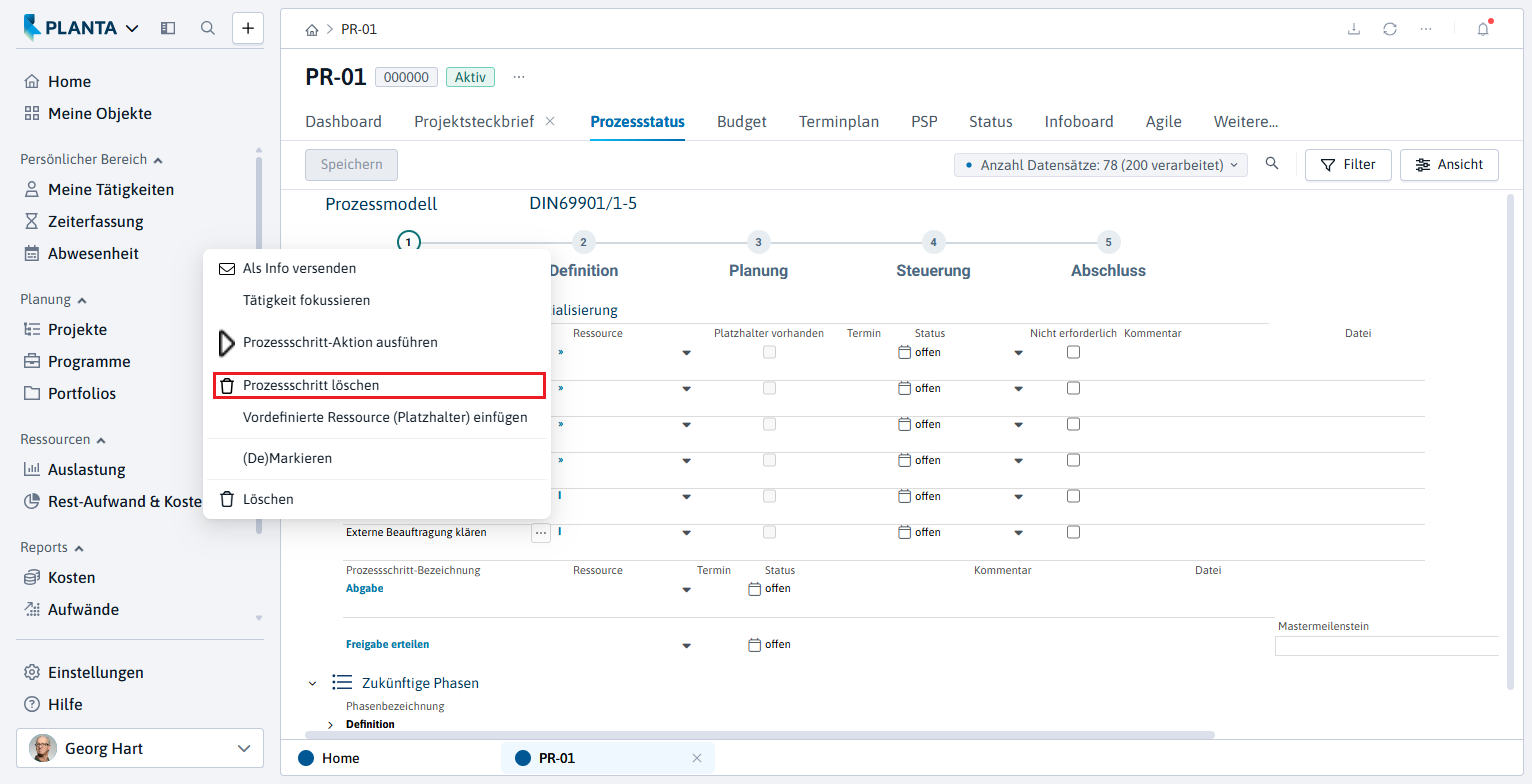
Task: Choose Löschen in context menu
Action: 377,499
